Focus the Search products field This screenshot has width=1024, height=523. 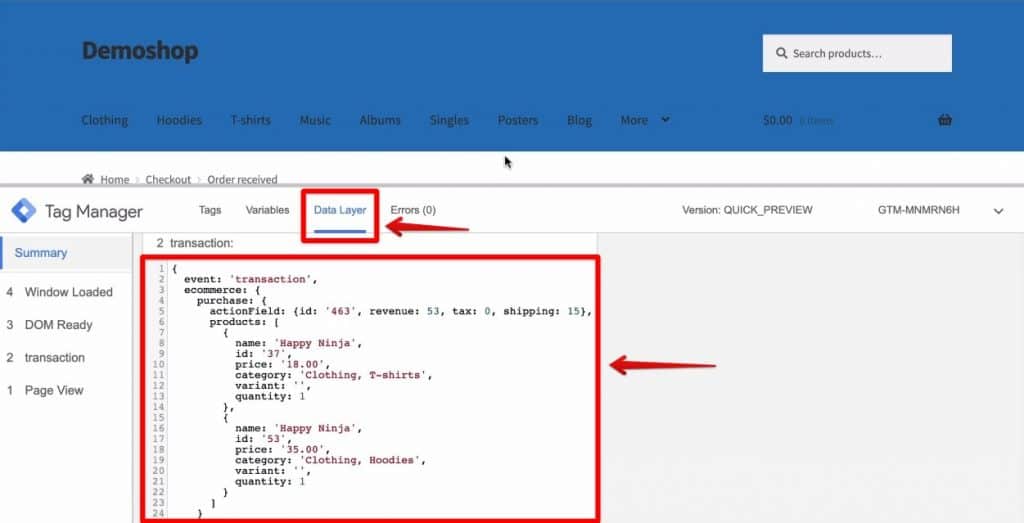pos(857,54)
